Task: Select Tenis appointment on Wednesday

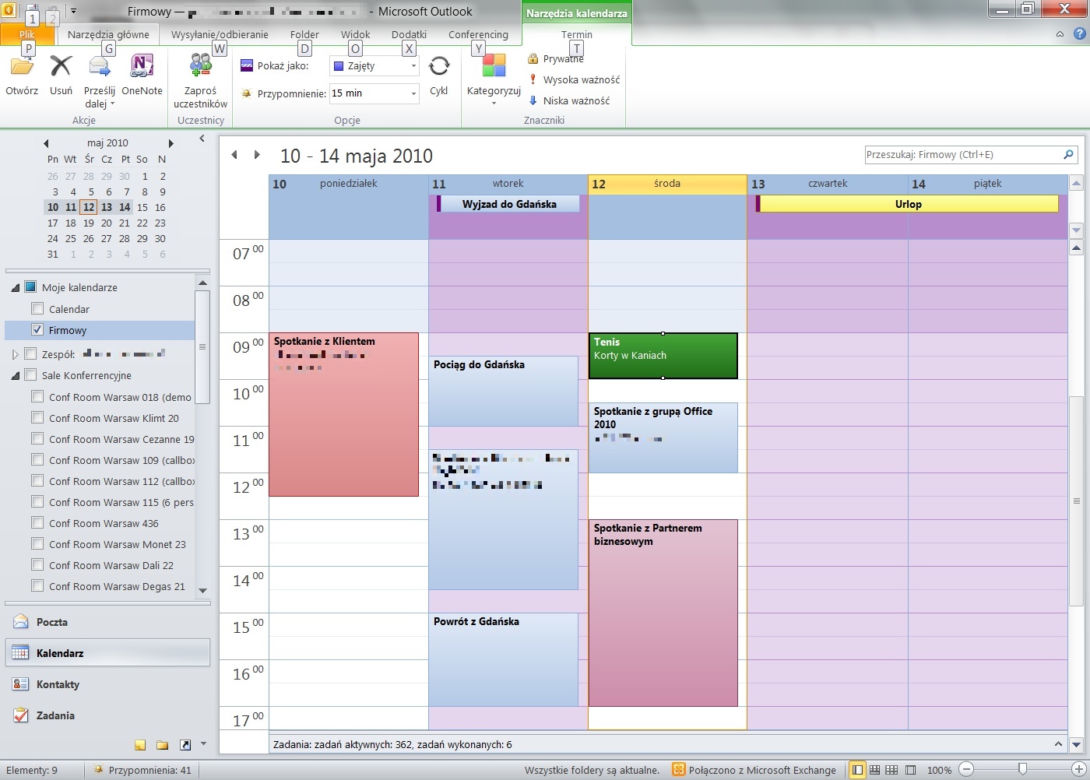Action: point(663,356)
